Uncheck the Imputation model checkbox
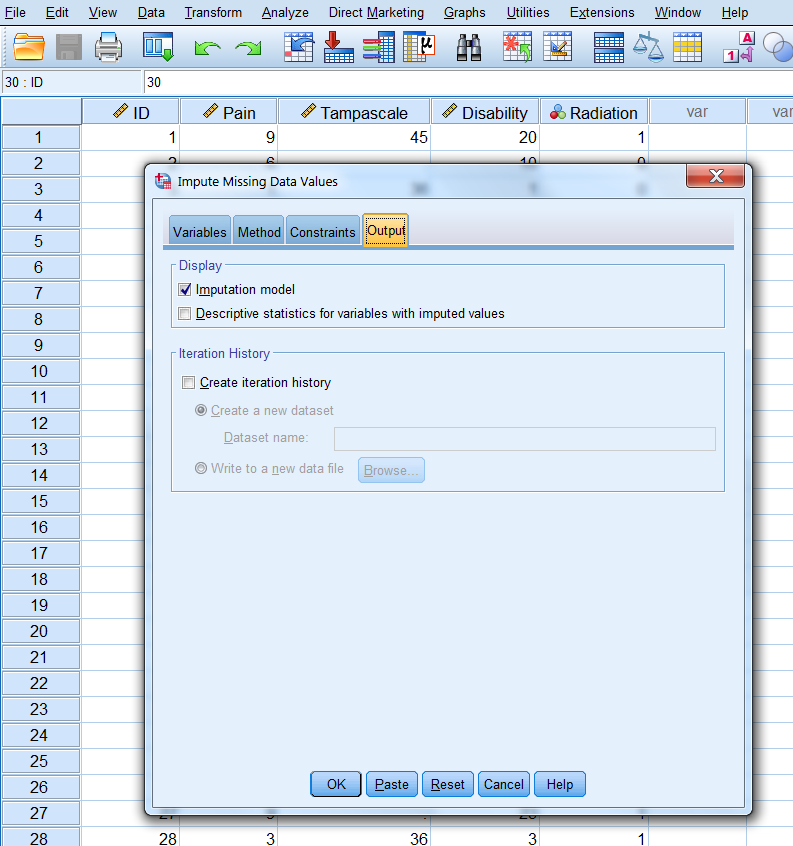This screenshot has height=846, width=793. pos(184,290)
